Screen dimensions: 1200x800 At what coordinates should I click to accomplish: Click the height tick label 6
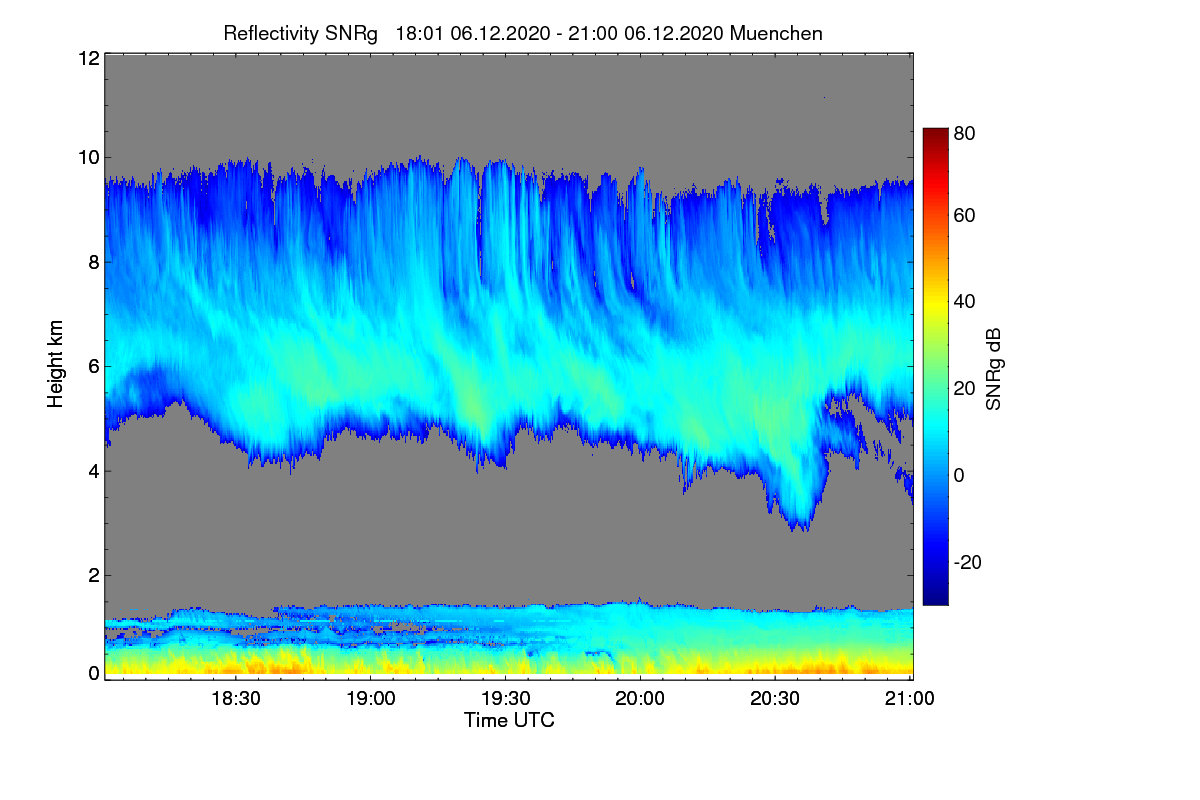point(93,366)
